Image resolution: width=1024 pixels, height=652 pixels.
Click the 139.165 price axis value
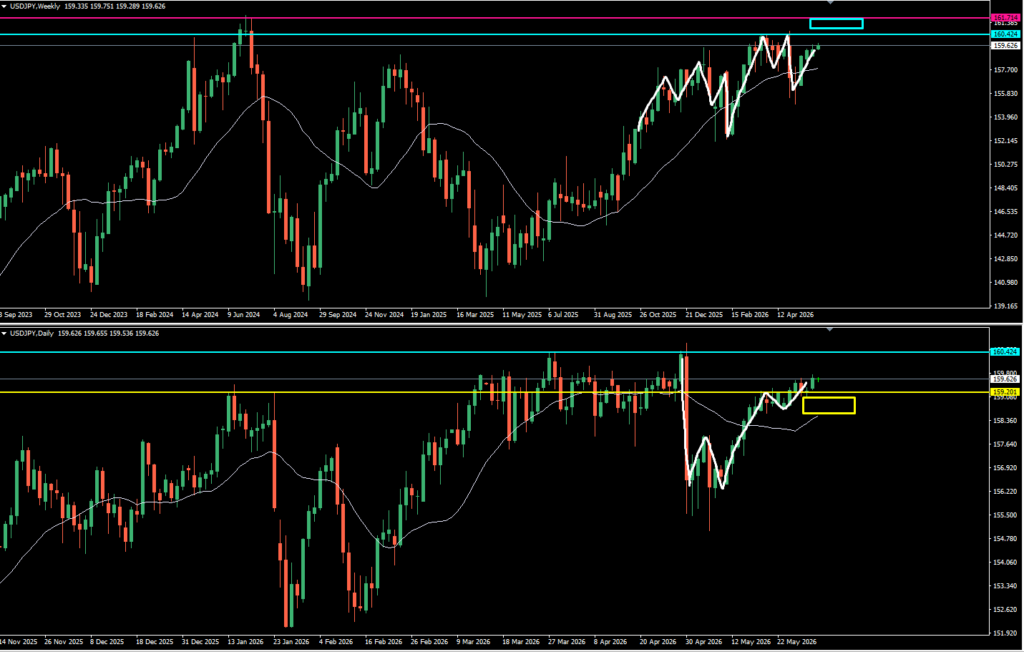(x=1006, y=306)
